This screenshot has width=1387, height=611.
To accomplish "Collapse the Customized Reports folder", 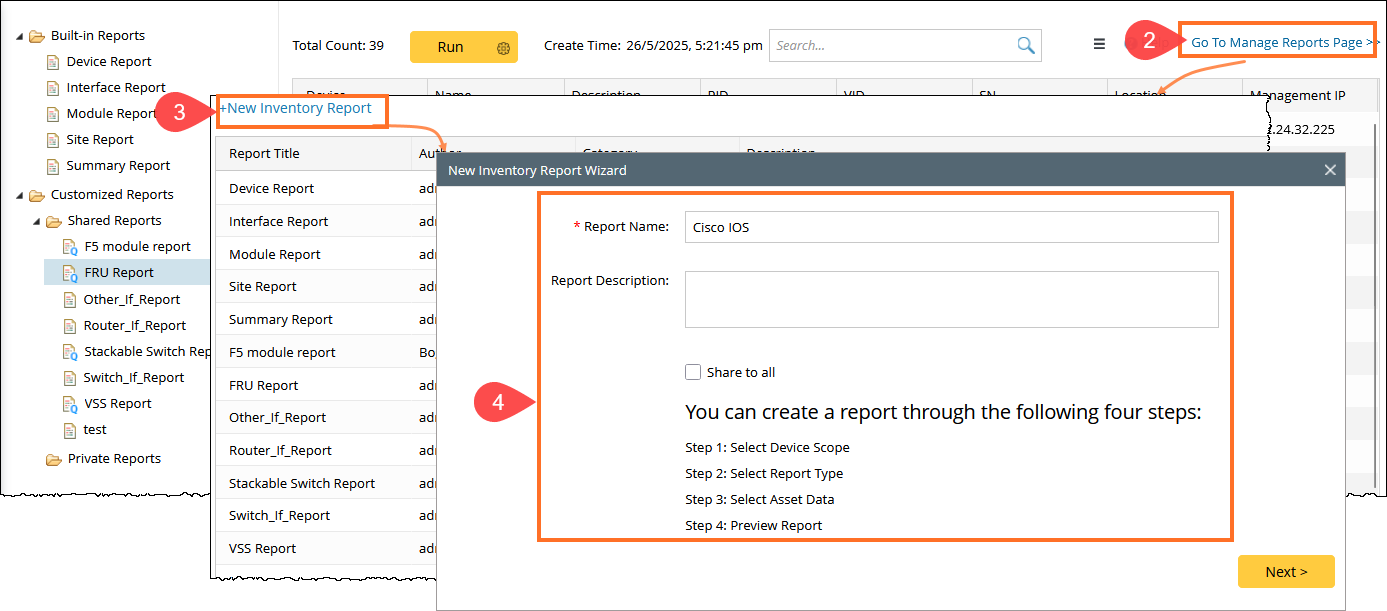I will 20,195.
